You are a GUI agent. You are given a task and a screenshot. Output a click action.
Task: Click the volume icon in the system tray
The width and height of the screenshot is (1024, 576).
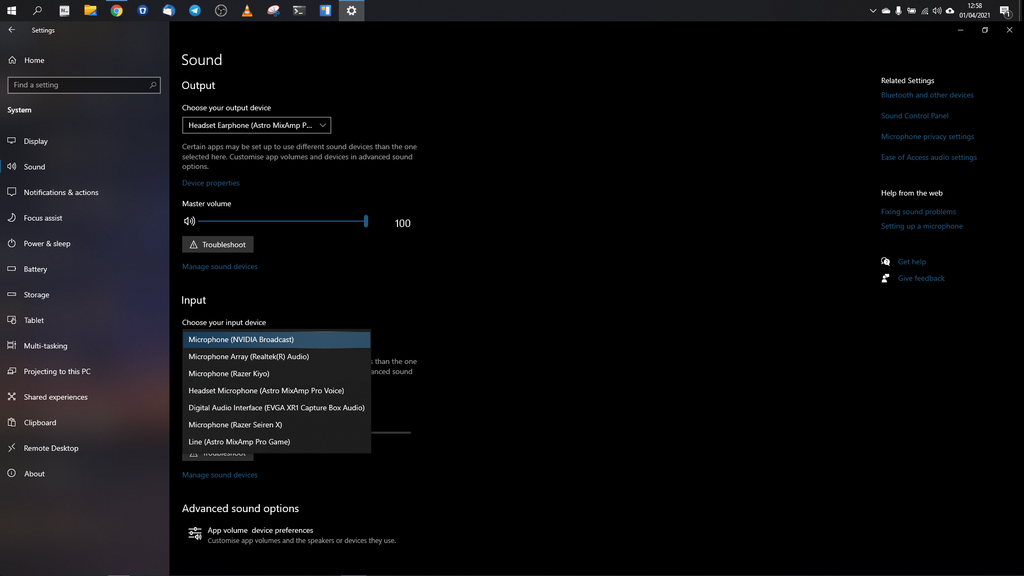(936, 11)
